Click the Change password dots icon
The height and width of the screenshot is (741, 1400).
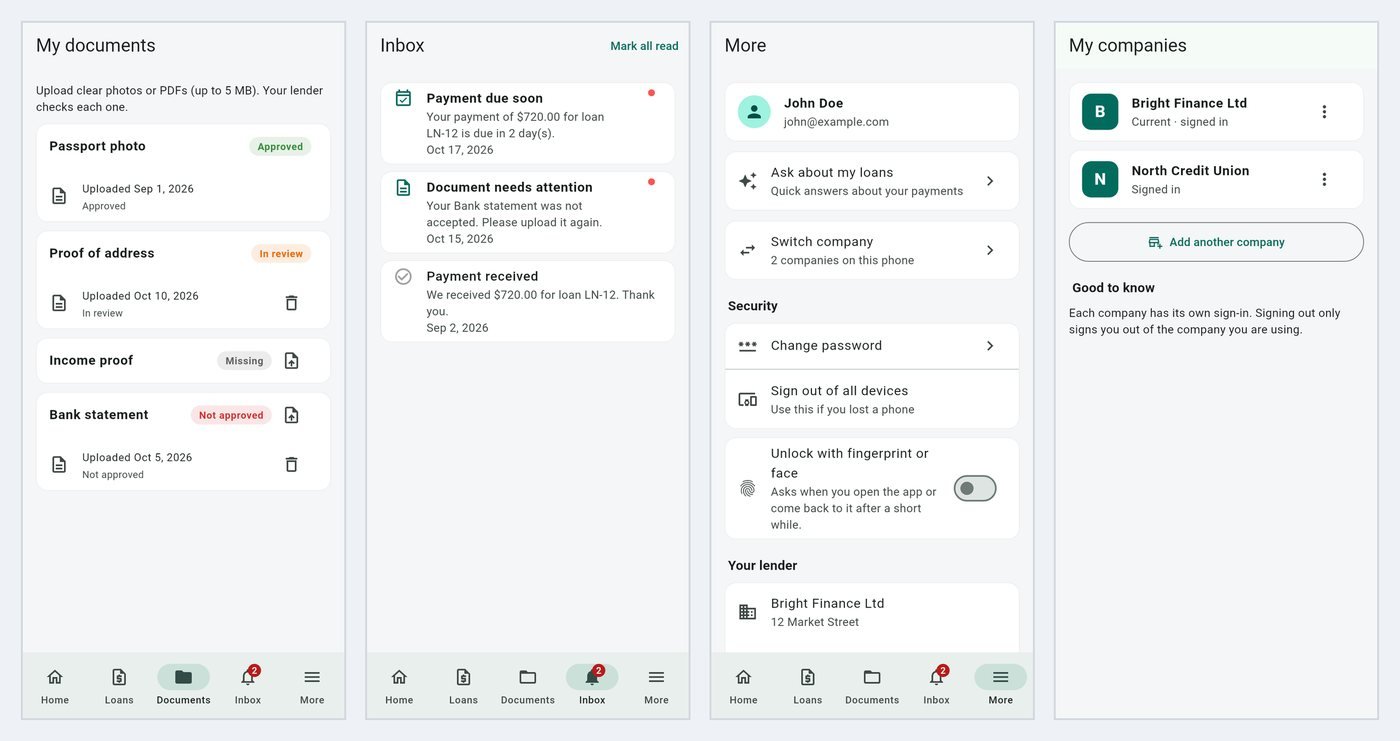(x=747, y=346)
